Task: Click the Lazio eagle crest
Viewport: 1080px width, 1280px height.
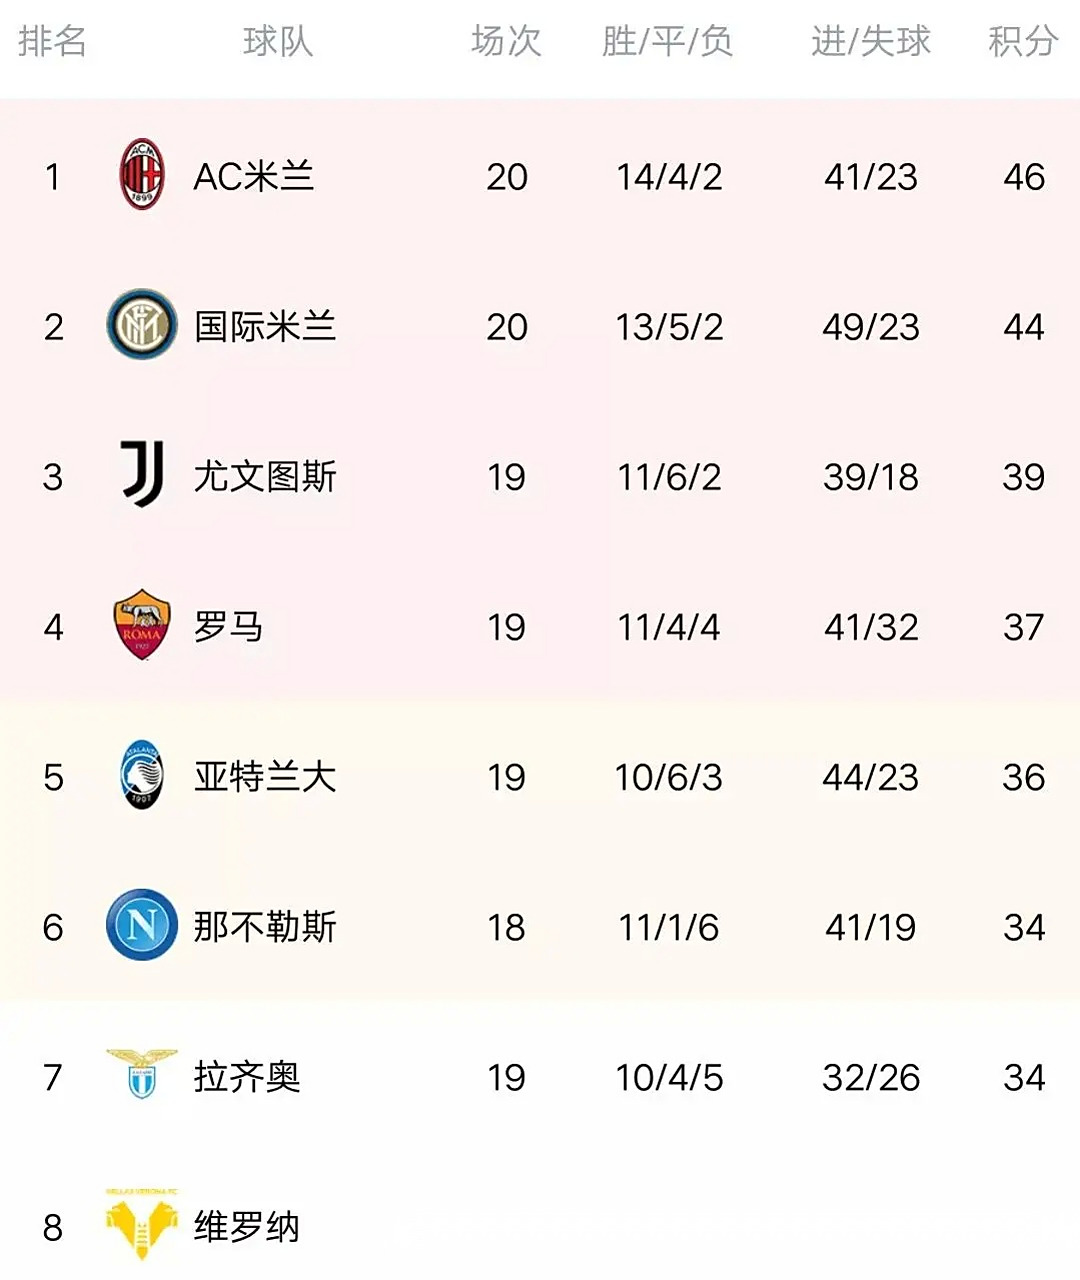Action: 142,1074
